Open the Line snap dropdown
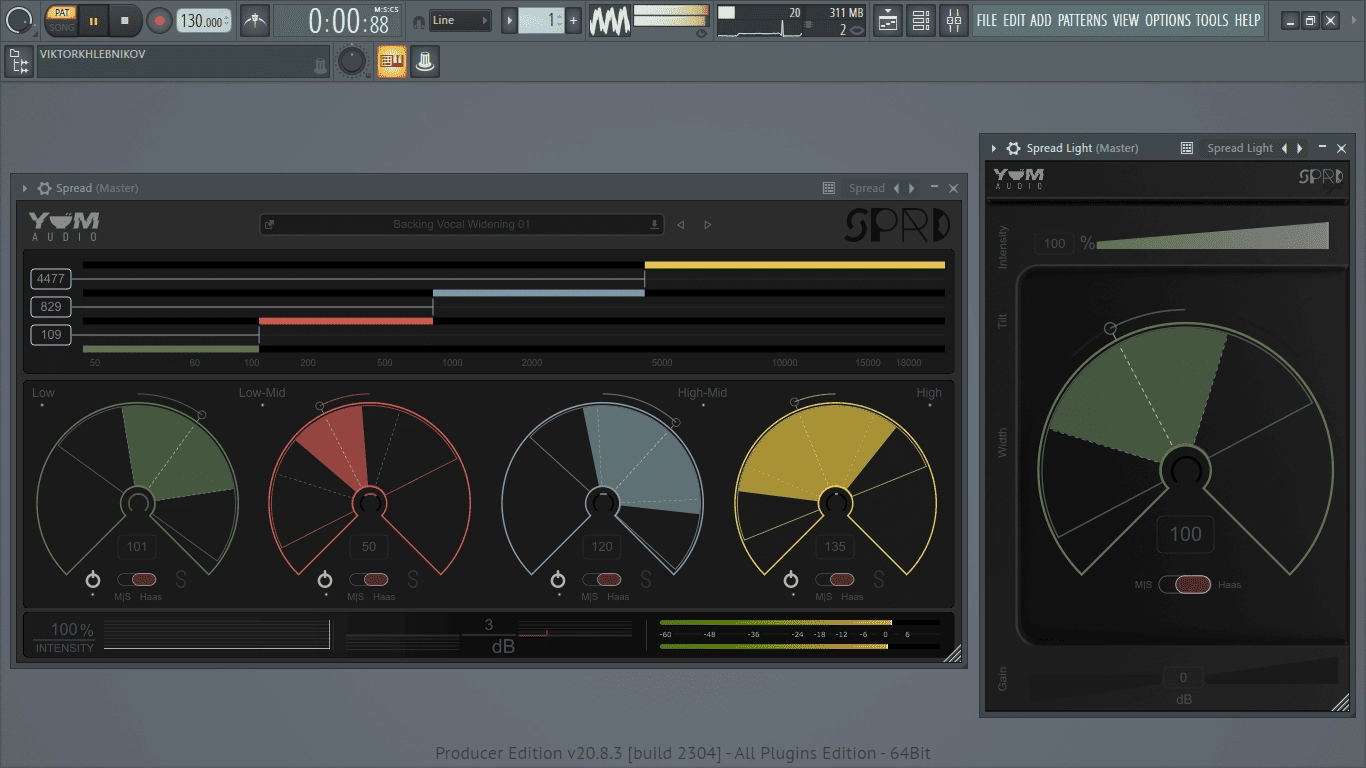Screen dimensions: 1366x768 click(460, 20)
